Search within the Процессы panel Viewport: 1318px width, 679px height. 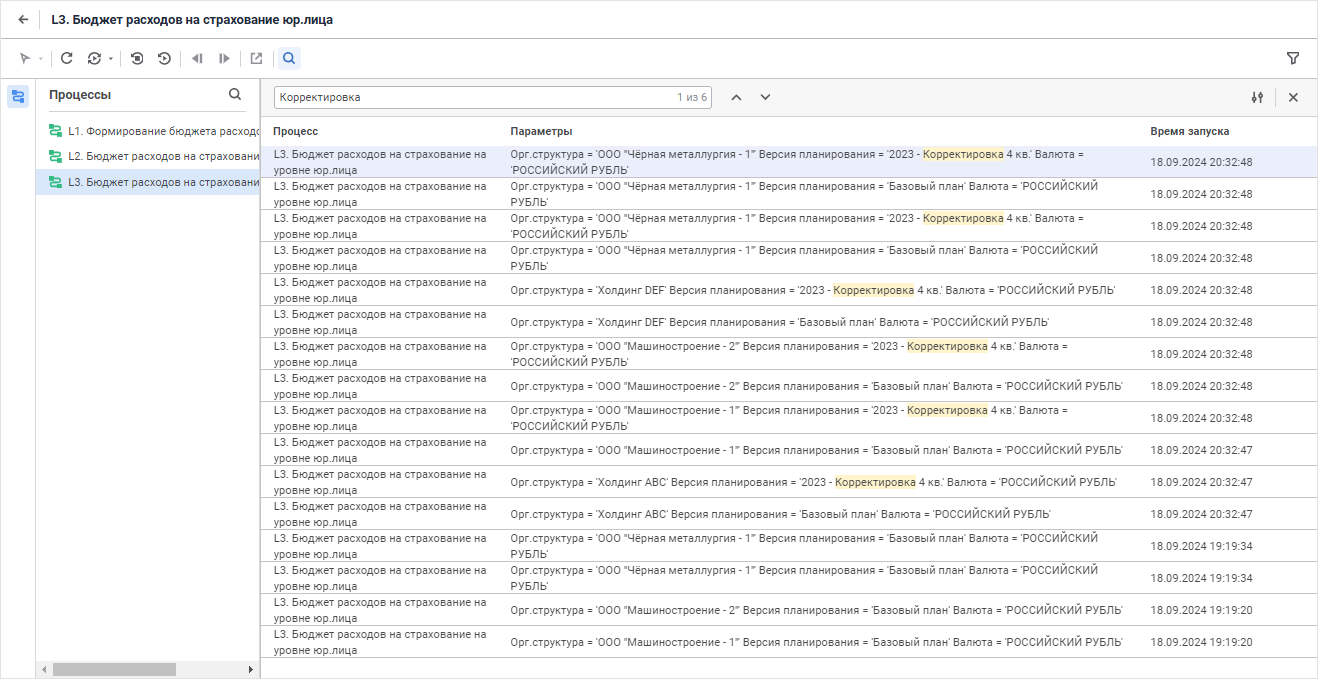coord(235,95)
